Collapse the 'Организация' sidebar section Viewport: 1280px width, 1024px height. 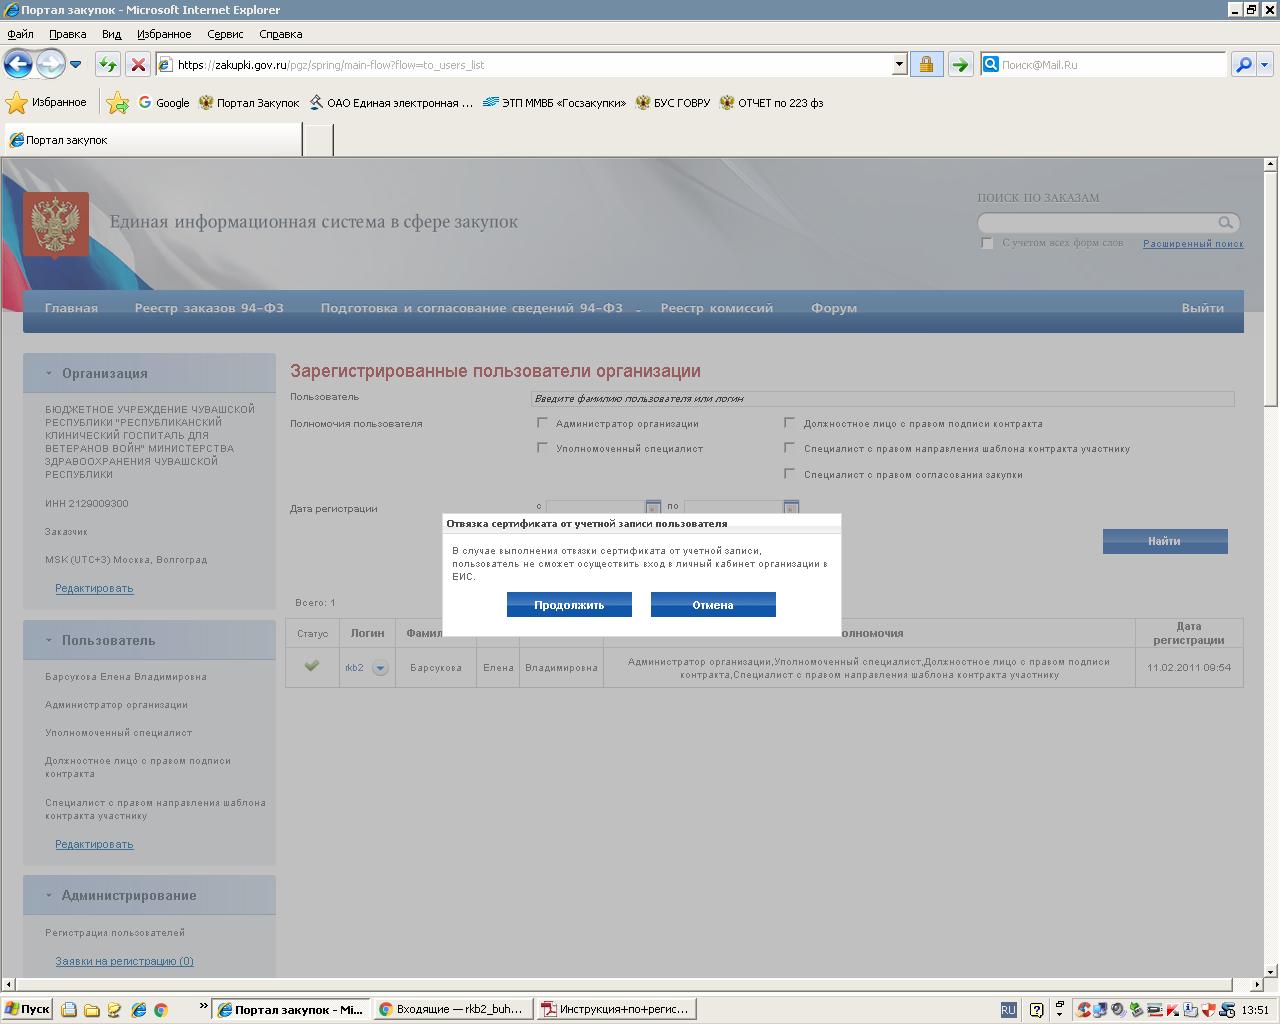[x=49, y=374]
